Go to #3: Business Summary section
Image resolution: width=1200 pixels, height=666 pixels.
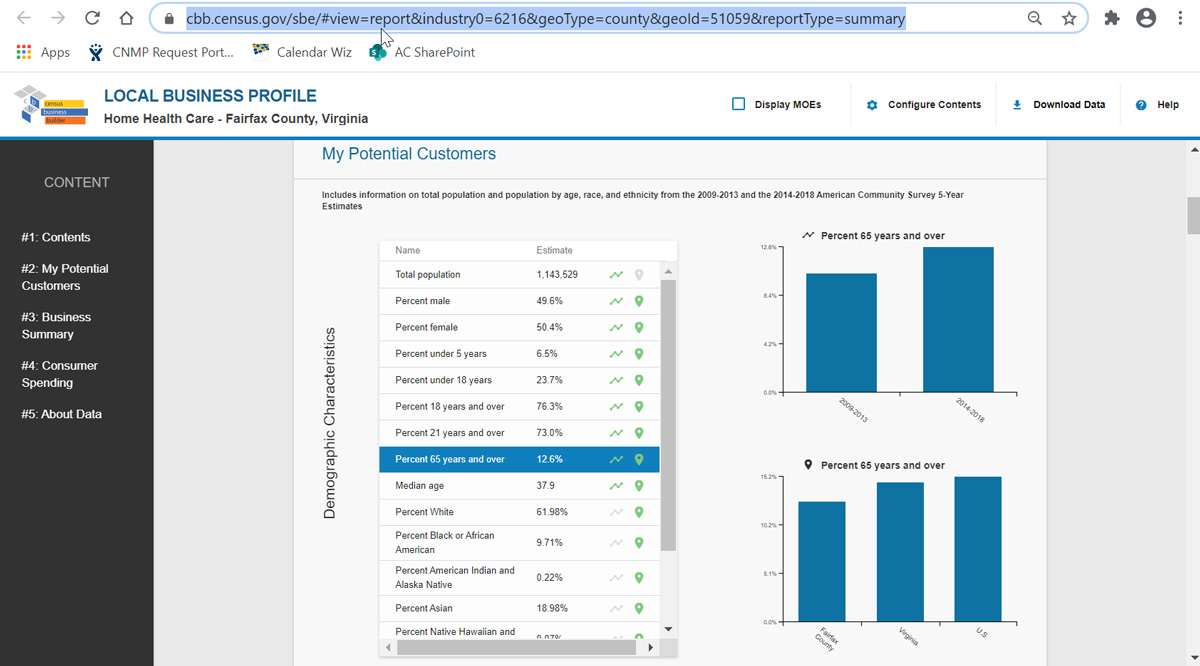[x=56, y=326]
